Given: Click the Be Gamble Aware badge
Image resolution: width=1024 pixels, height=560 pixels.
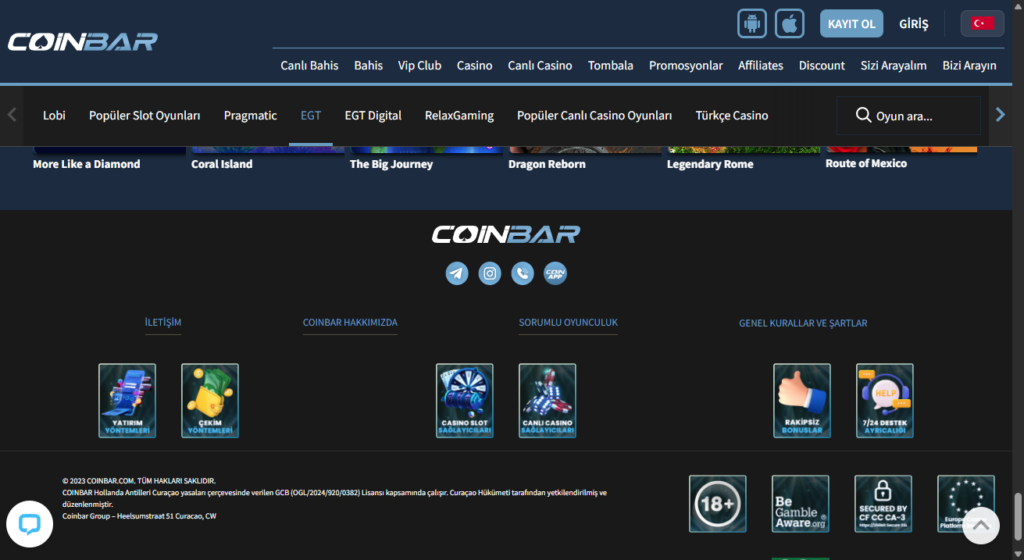Looking at the screenshot, I should (x=800, y=504).
